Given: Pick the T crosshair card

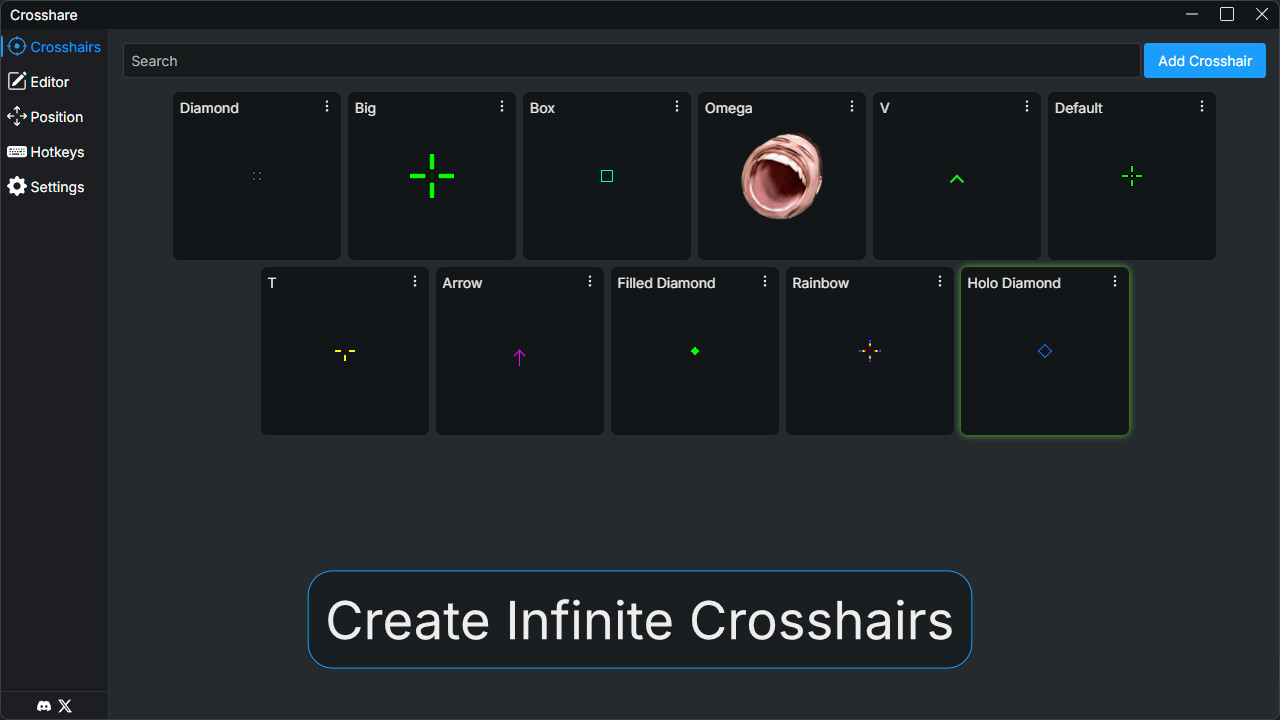Looking at the screenshot, I should point(345,352).
